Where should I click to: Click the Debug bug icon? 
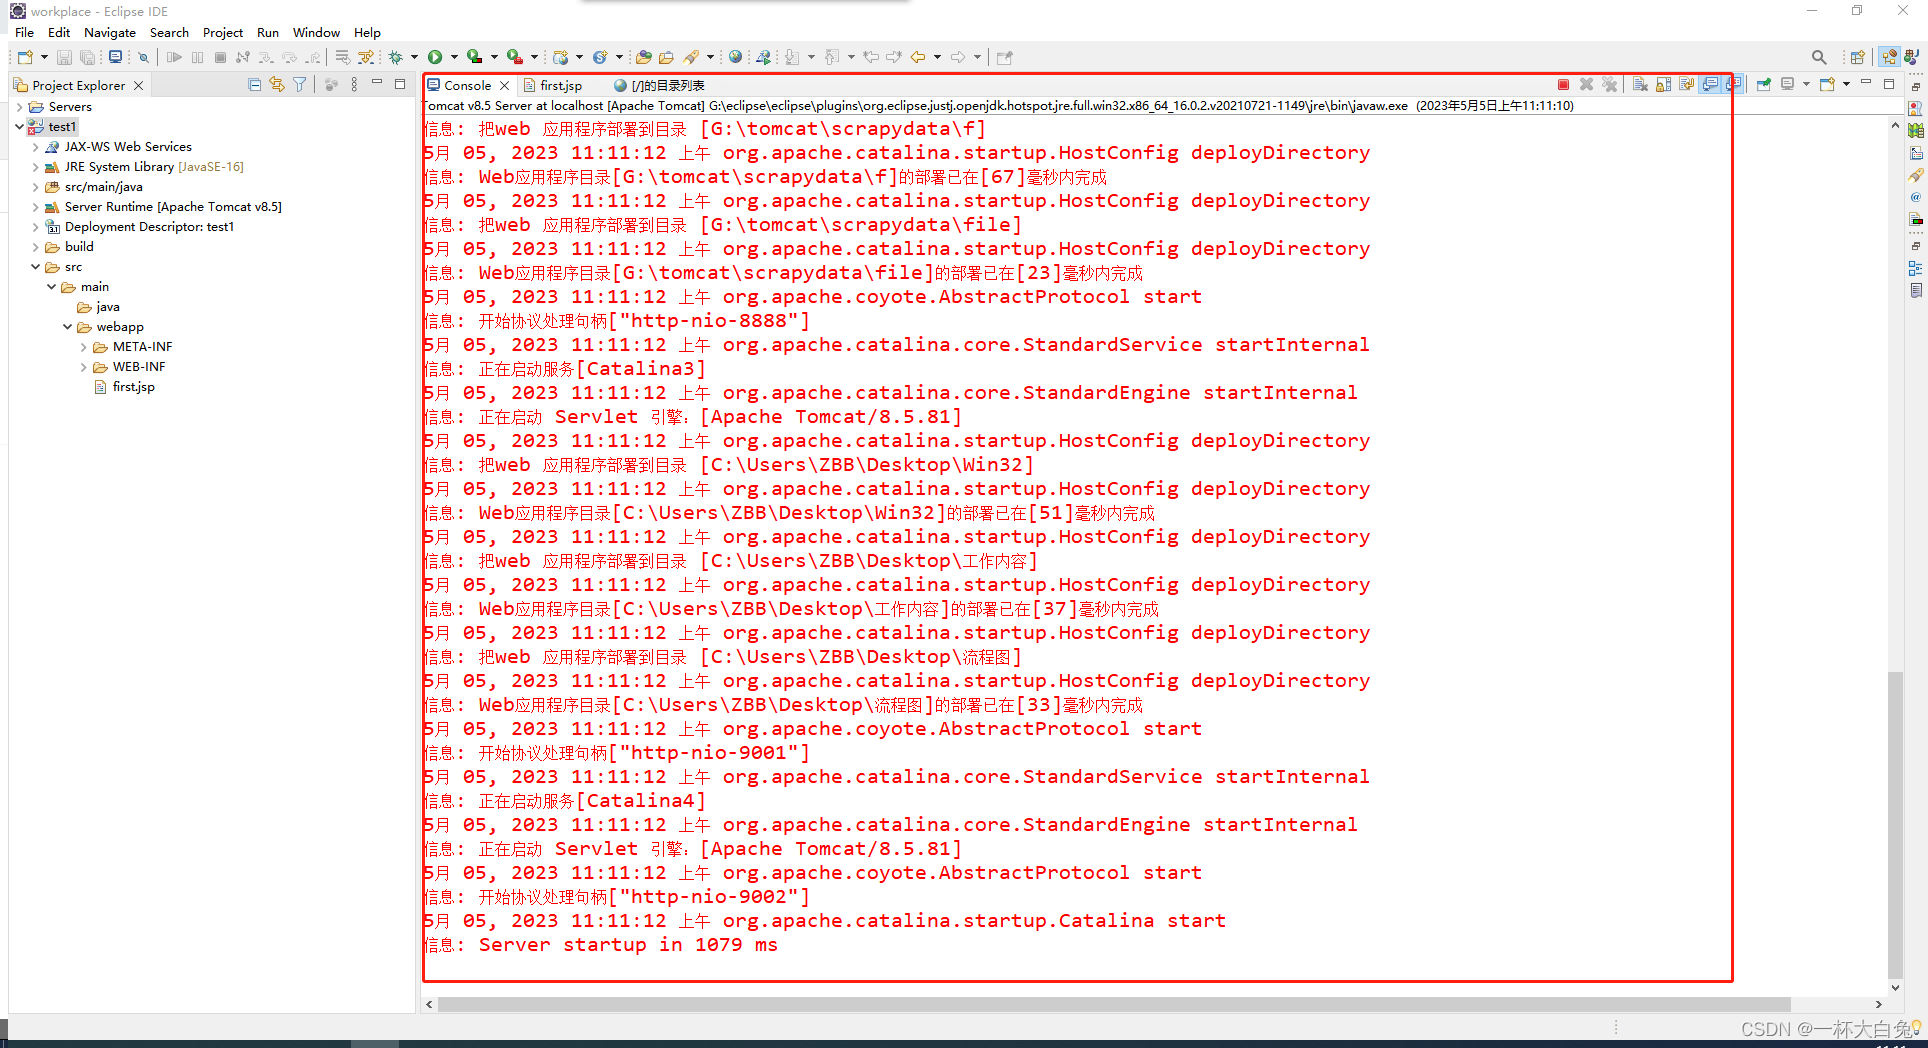(x=396, y=57)
